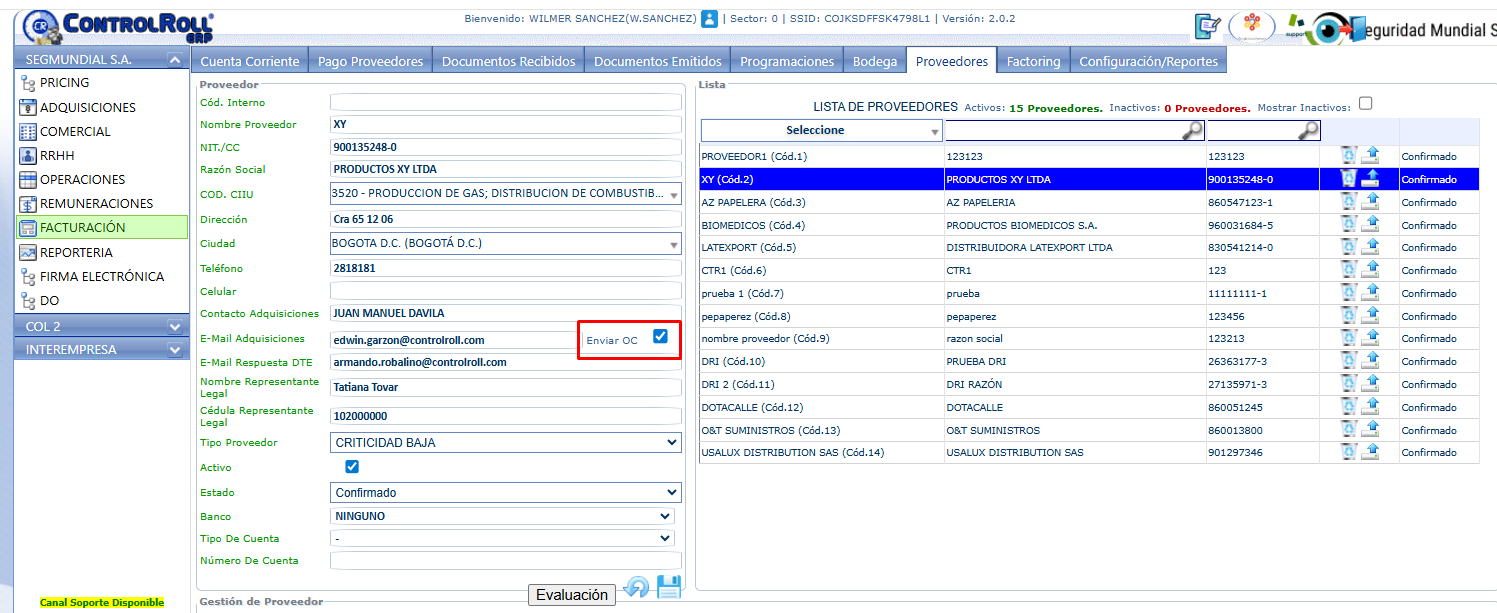Enable the Mostrar Inactivos checkbox

tap(1366, 104)
